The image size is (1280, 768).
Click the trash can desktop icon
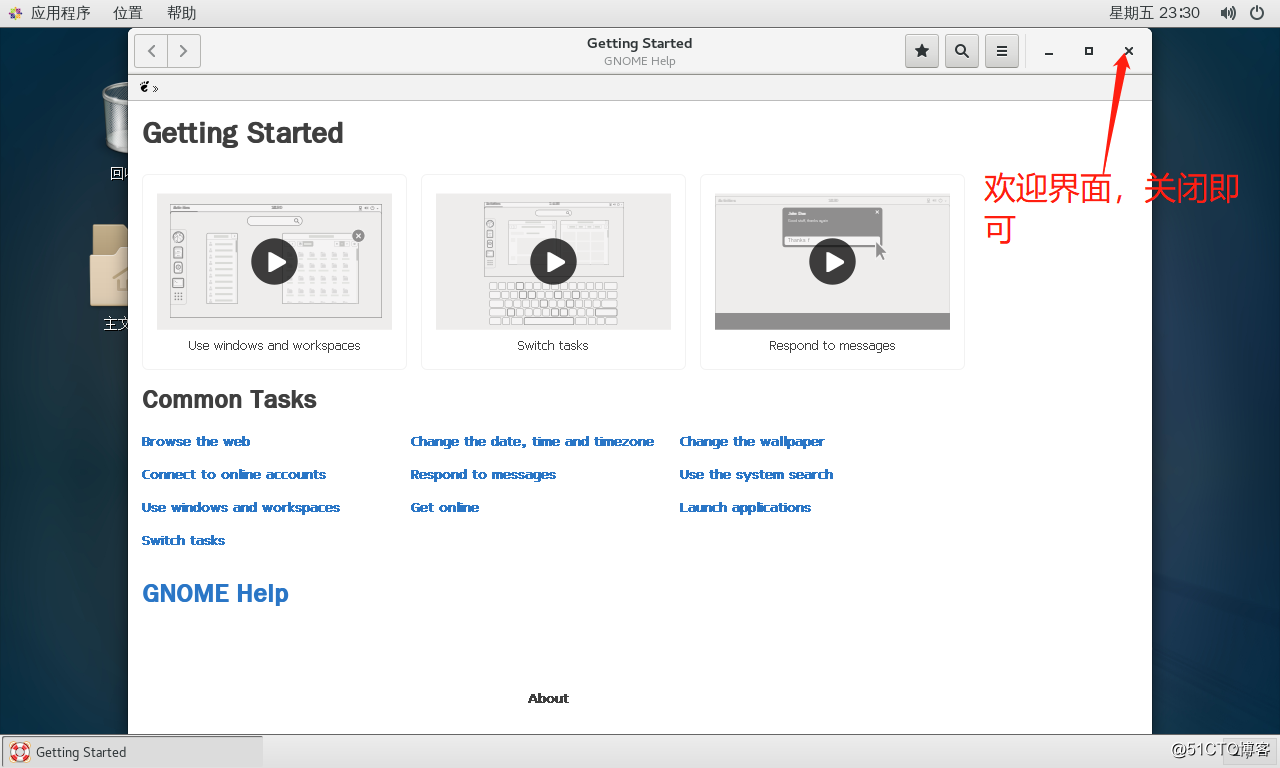(115, 120)
